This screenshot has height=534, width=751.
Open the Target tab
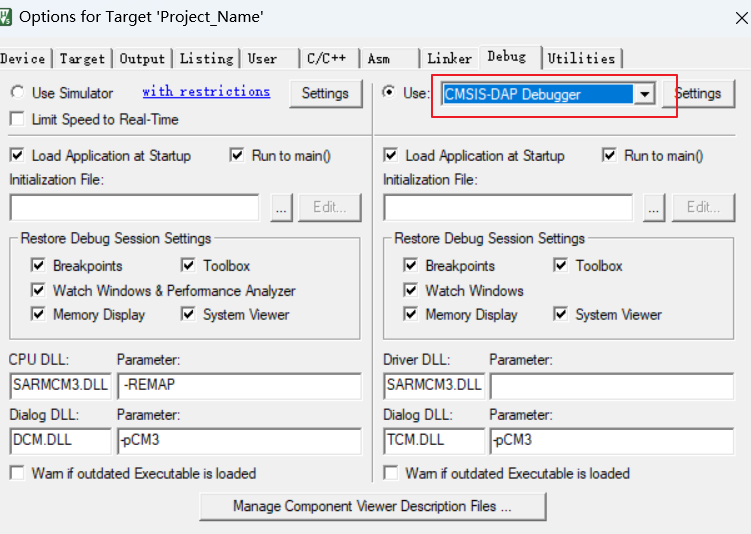click(x=82, y=59)
